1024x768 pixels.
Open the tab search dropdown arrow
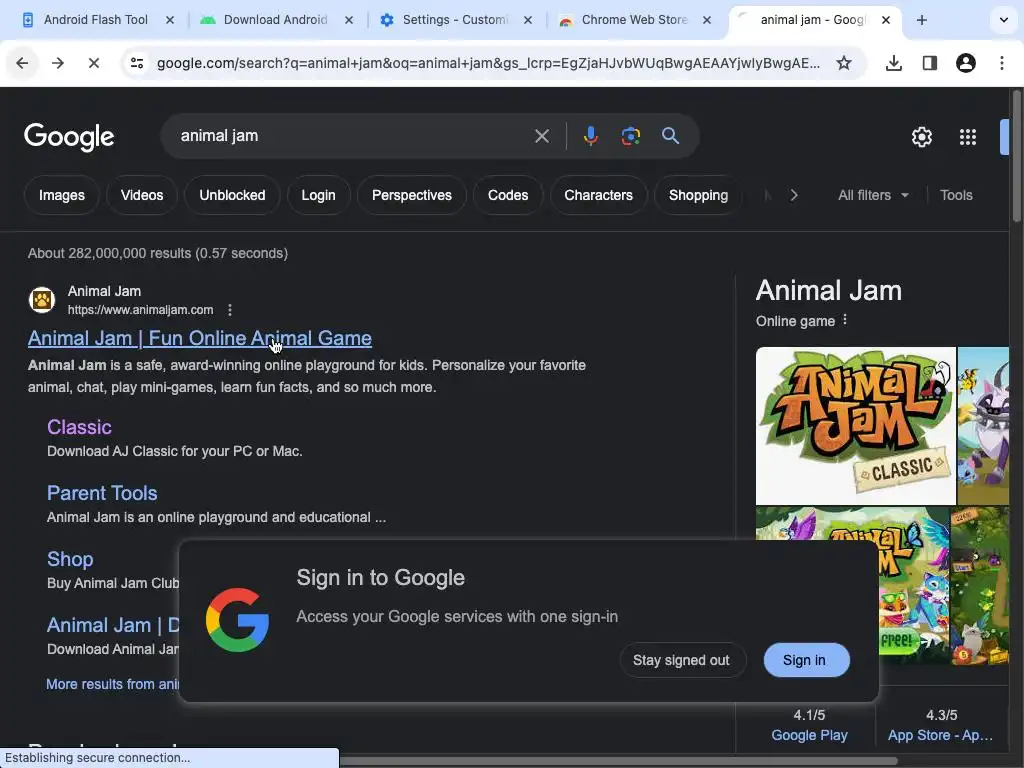[x=1003, y=20]
